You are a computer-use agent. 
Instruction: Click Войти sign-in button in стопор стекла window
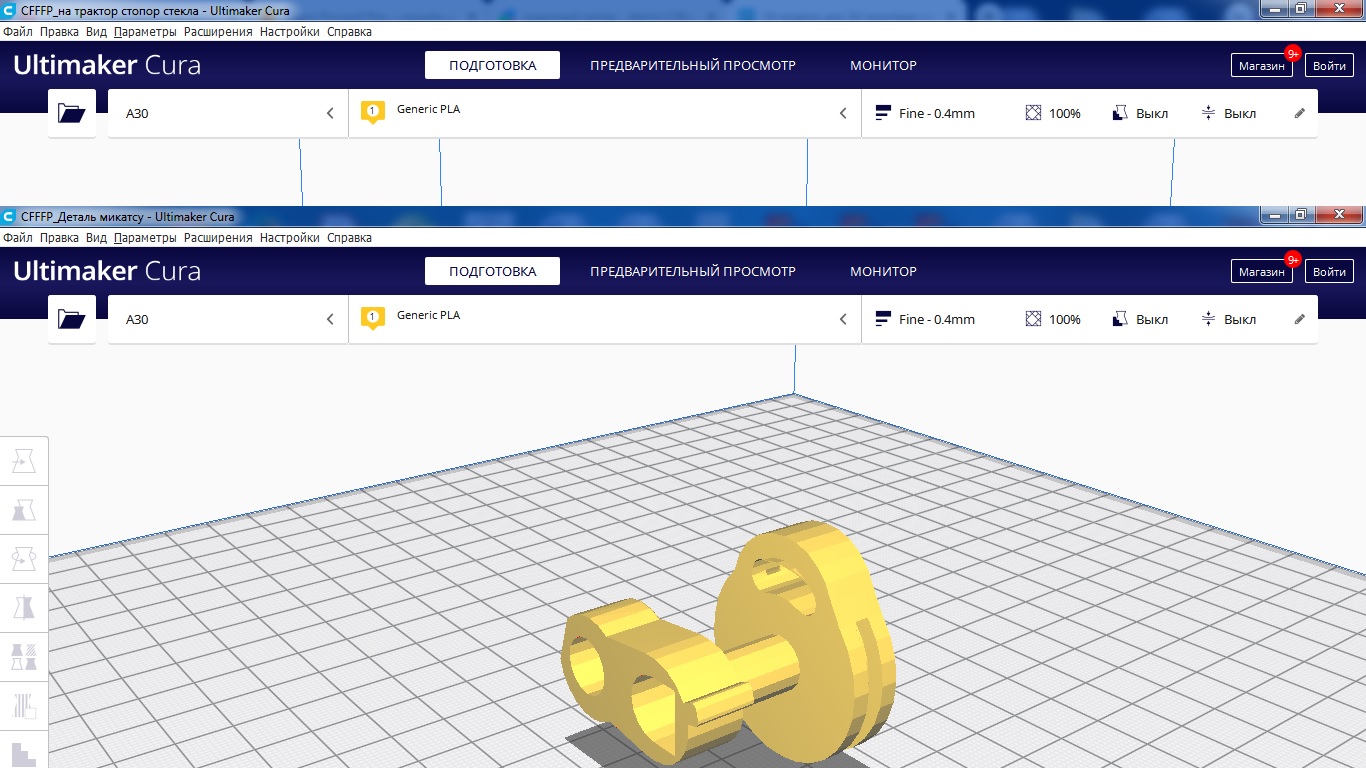click(1329, 65)
